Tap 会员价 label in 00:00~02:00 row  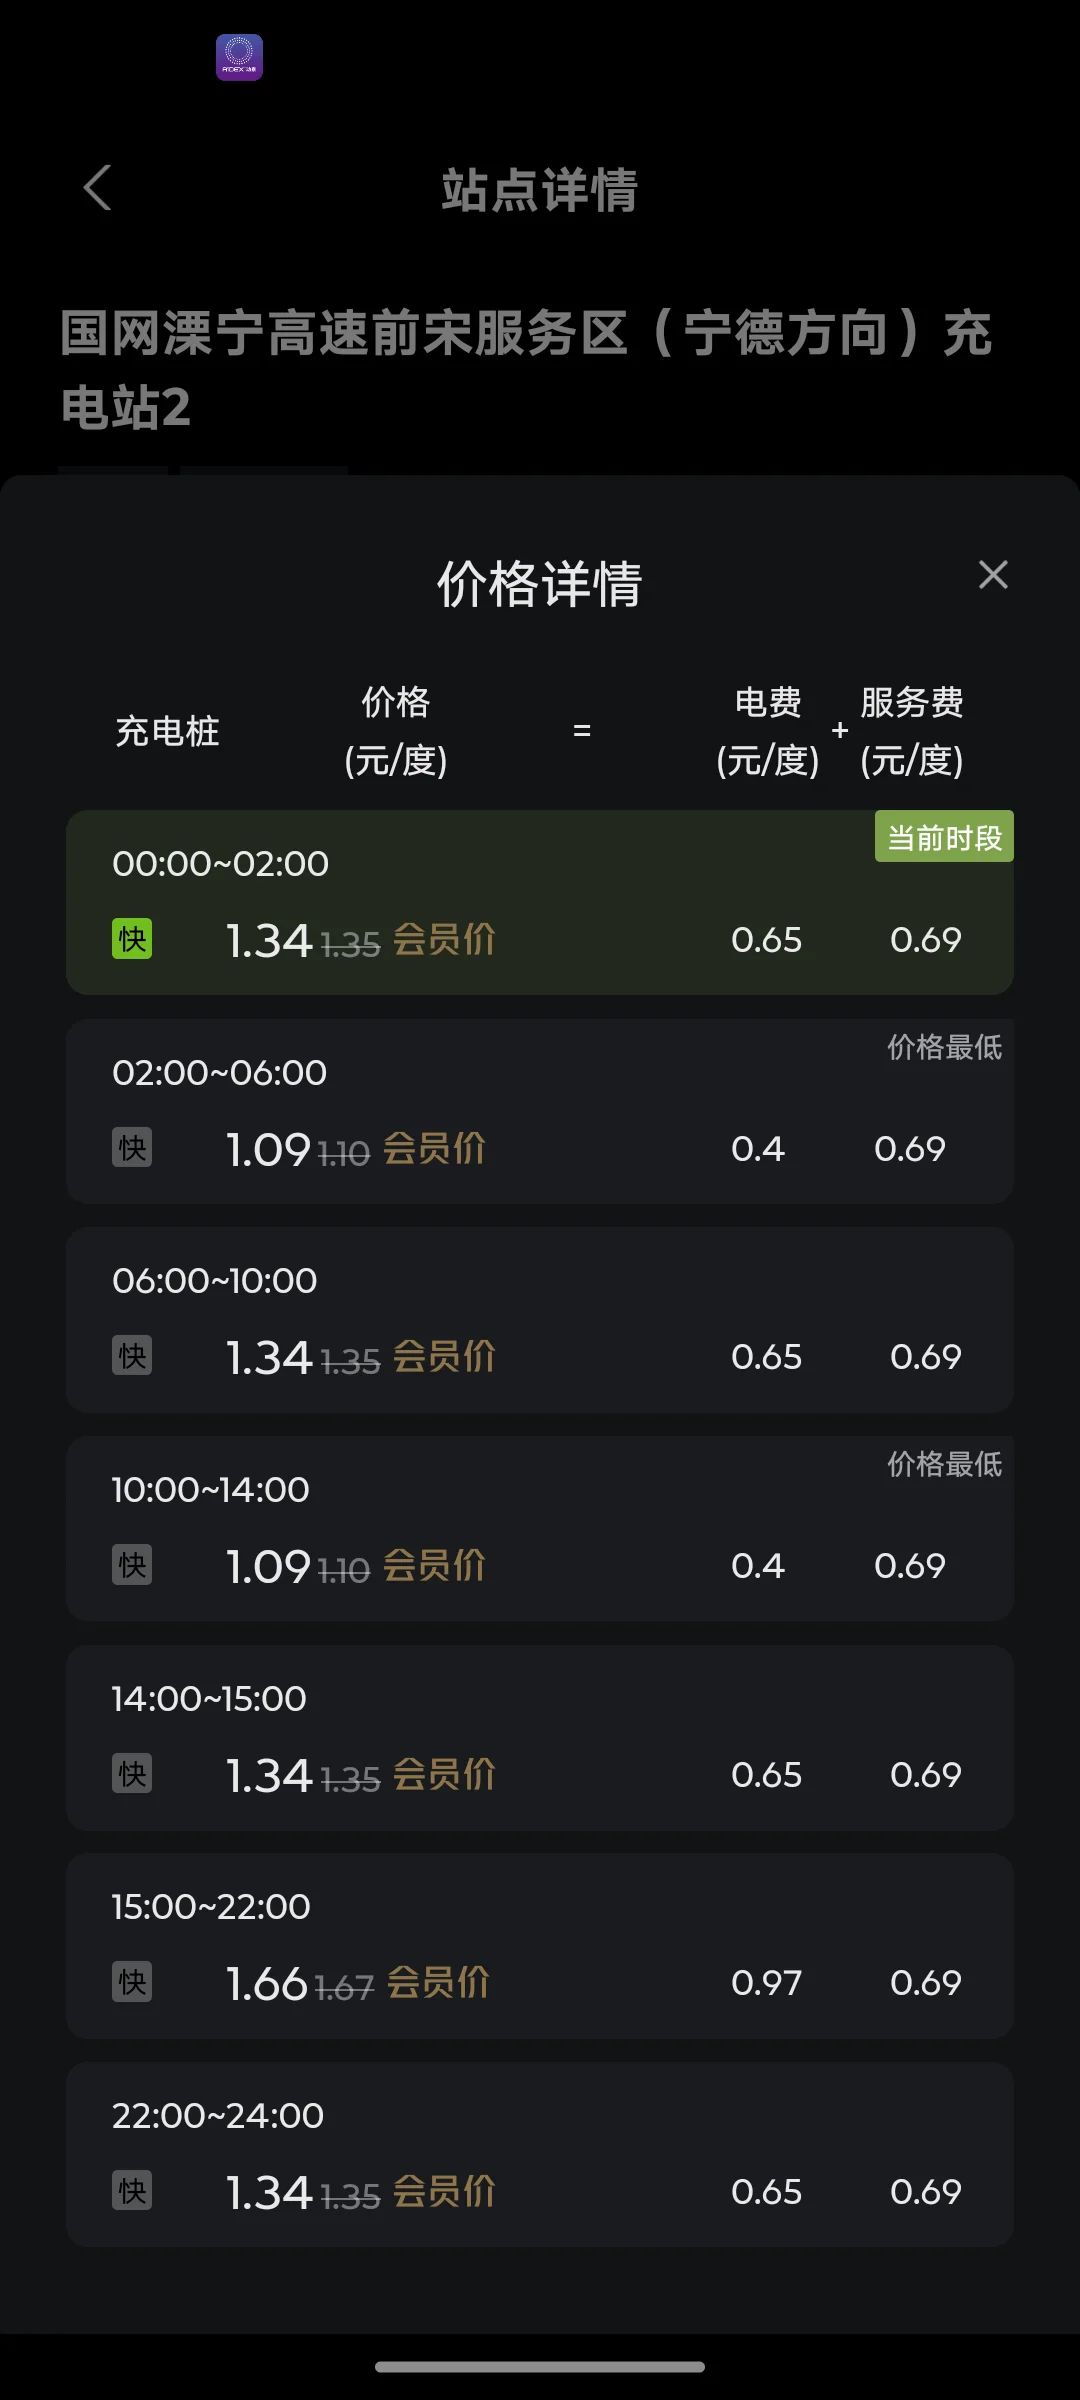(444, 939)
